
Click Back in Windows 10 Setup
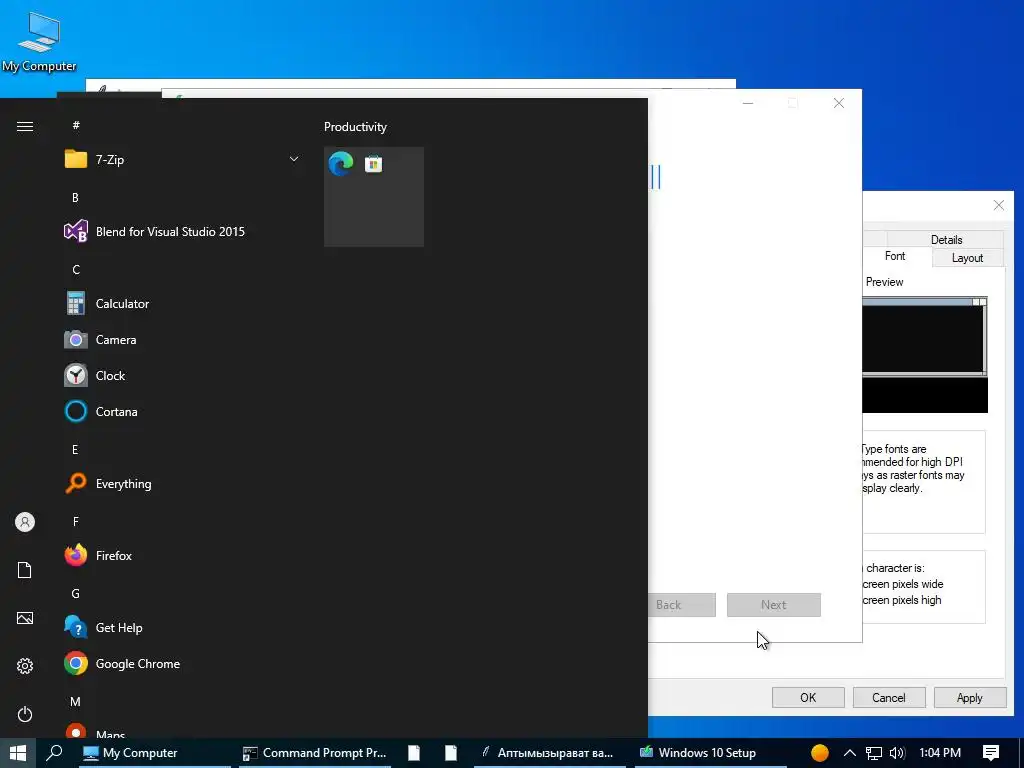click(681, 605)
